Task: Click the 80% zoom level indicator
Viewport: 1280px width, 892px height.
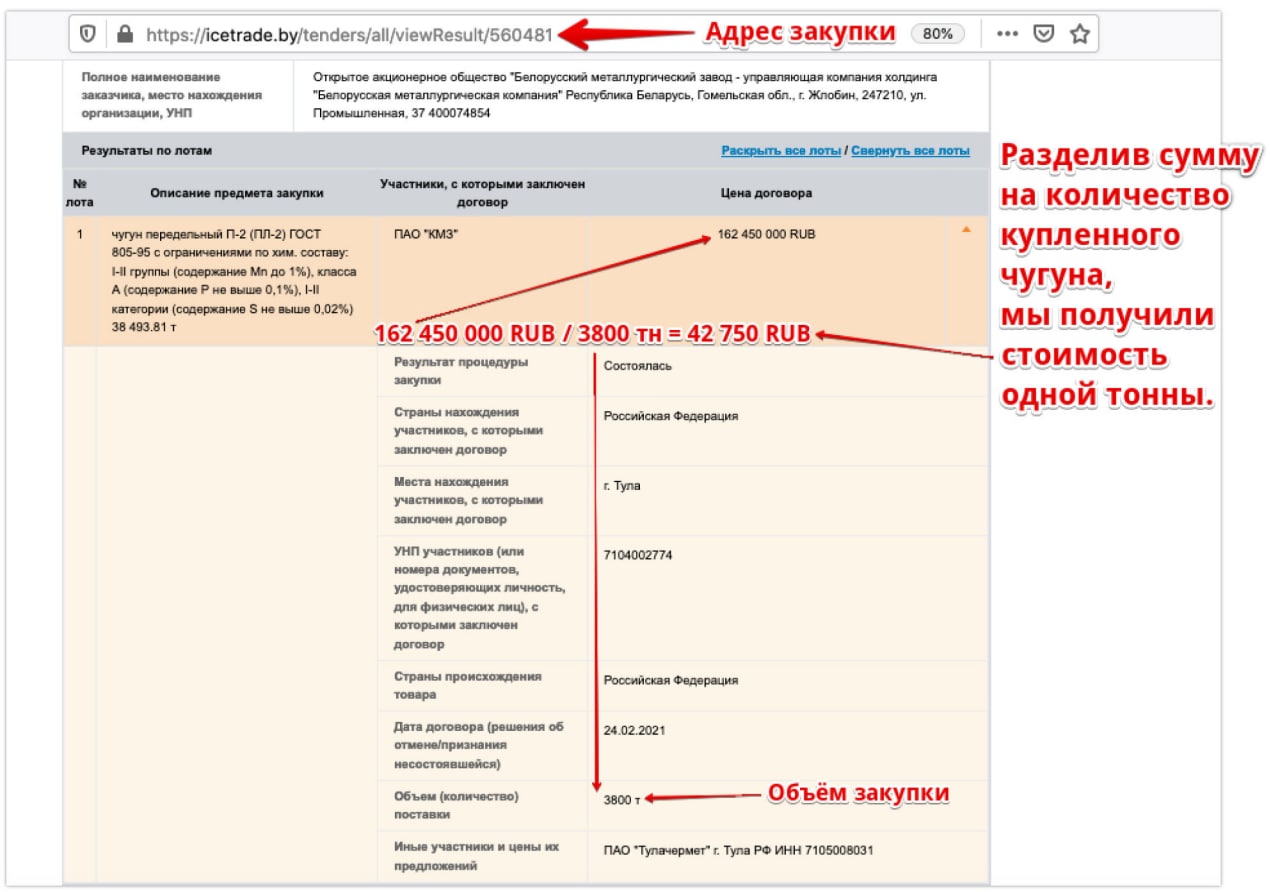Action: coord(937,33)
